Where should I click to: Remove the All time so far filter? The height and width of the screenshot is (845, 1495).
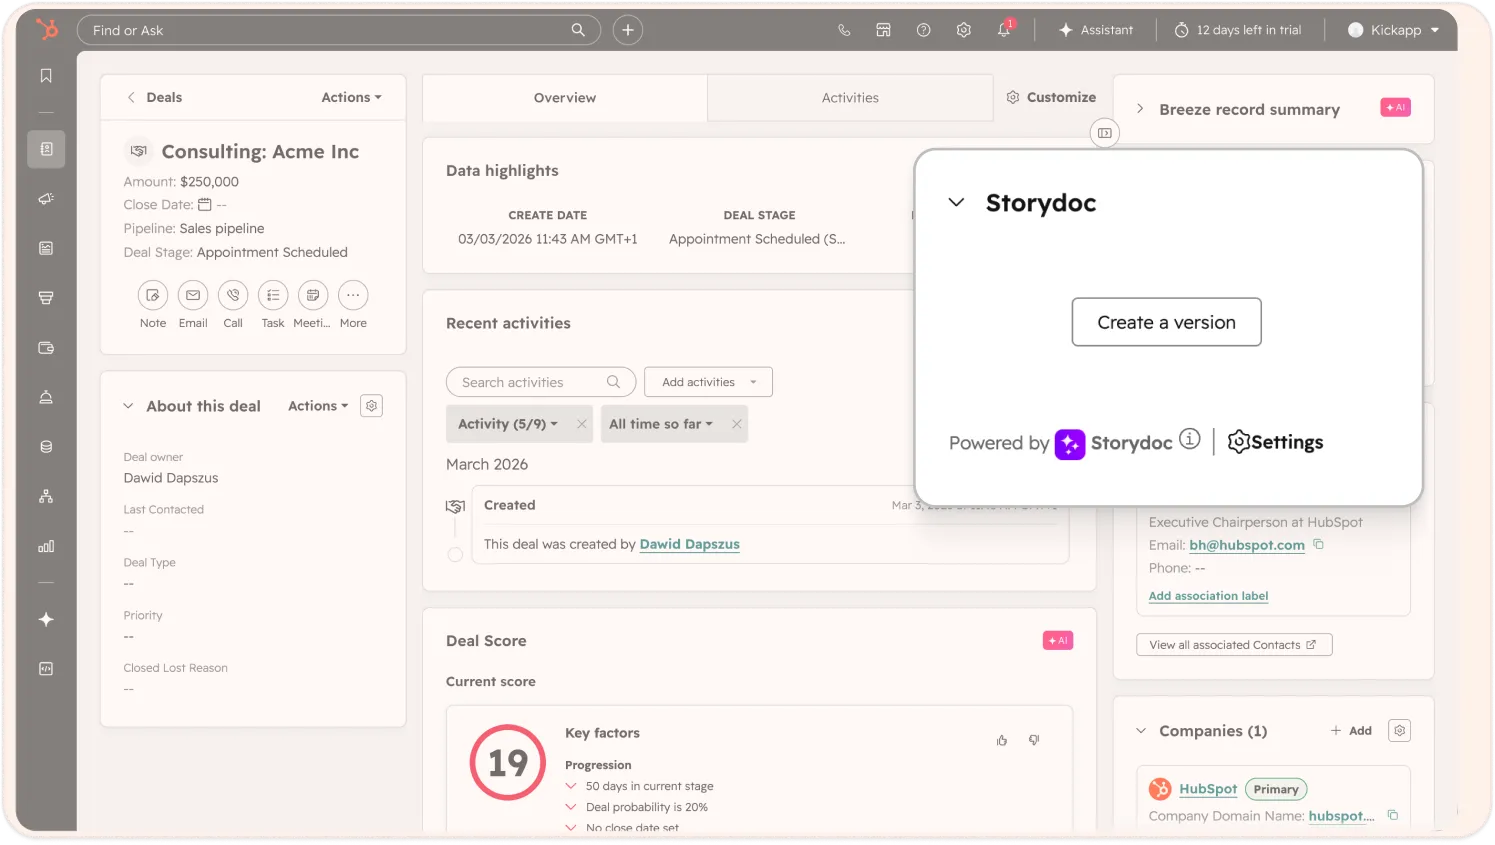click(x=737, y=424)
